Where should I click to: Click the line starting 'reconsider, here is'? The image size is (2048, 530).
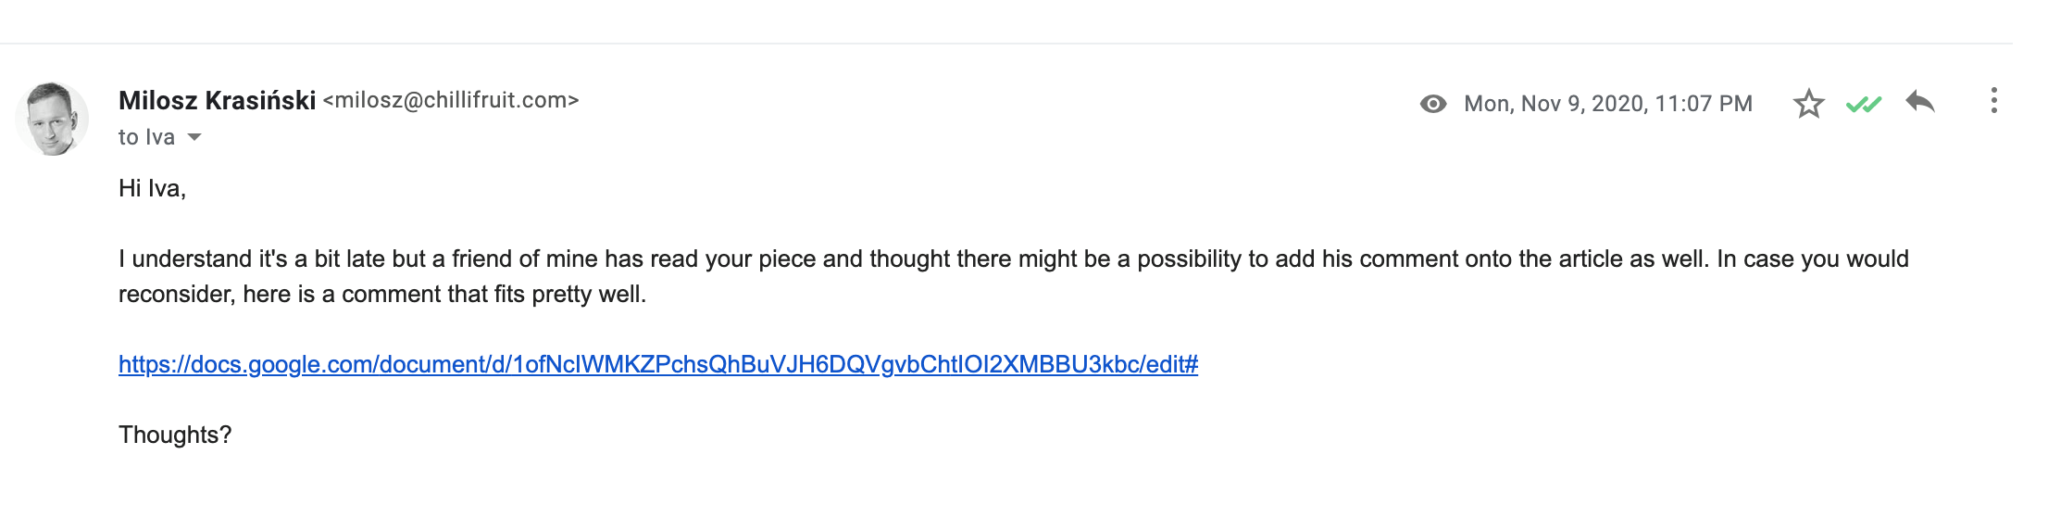tap(382, 294)
